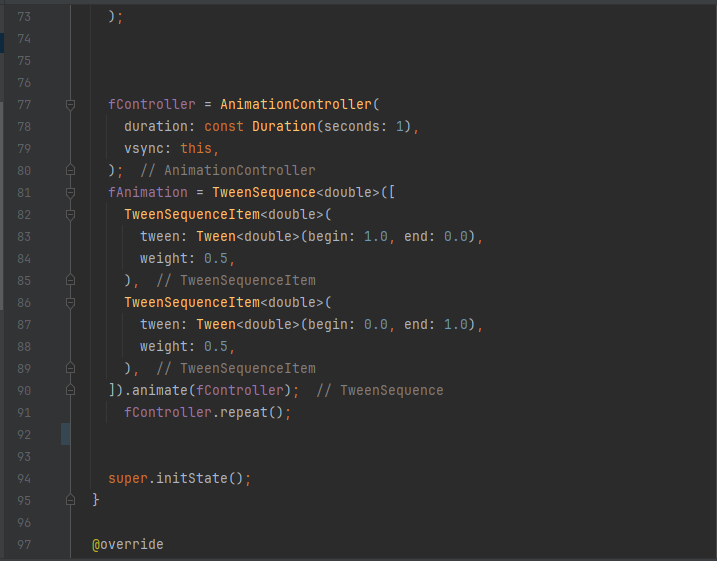Click 'weight: 0.5' on line 88
Image resolution: width=717 pixels, height=561 pixels.
[184, 347]
